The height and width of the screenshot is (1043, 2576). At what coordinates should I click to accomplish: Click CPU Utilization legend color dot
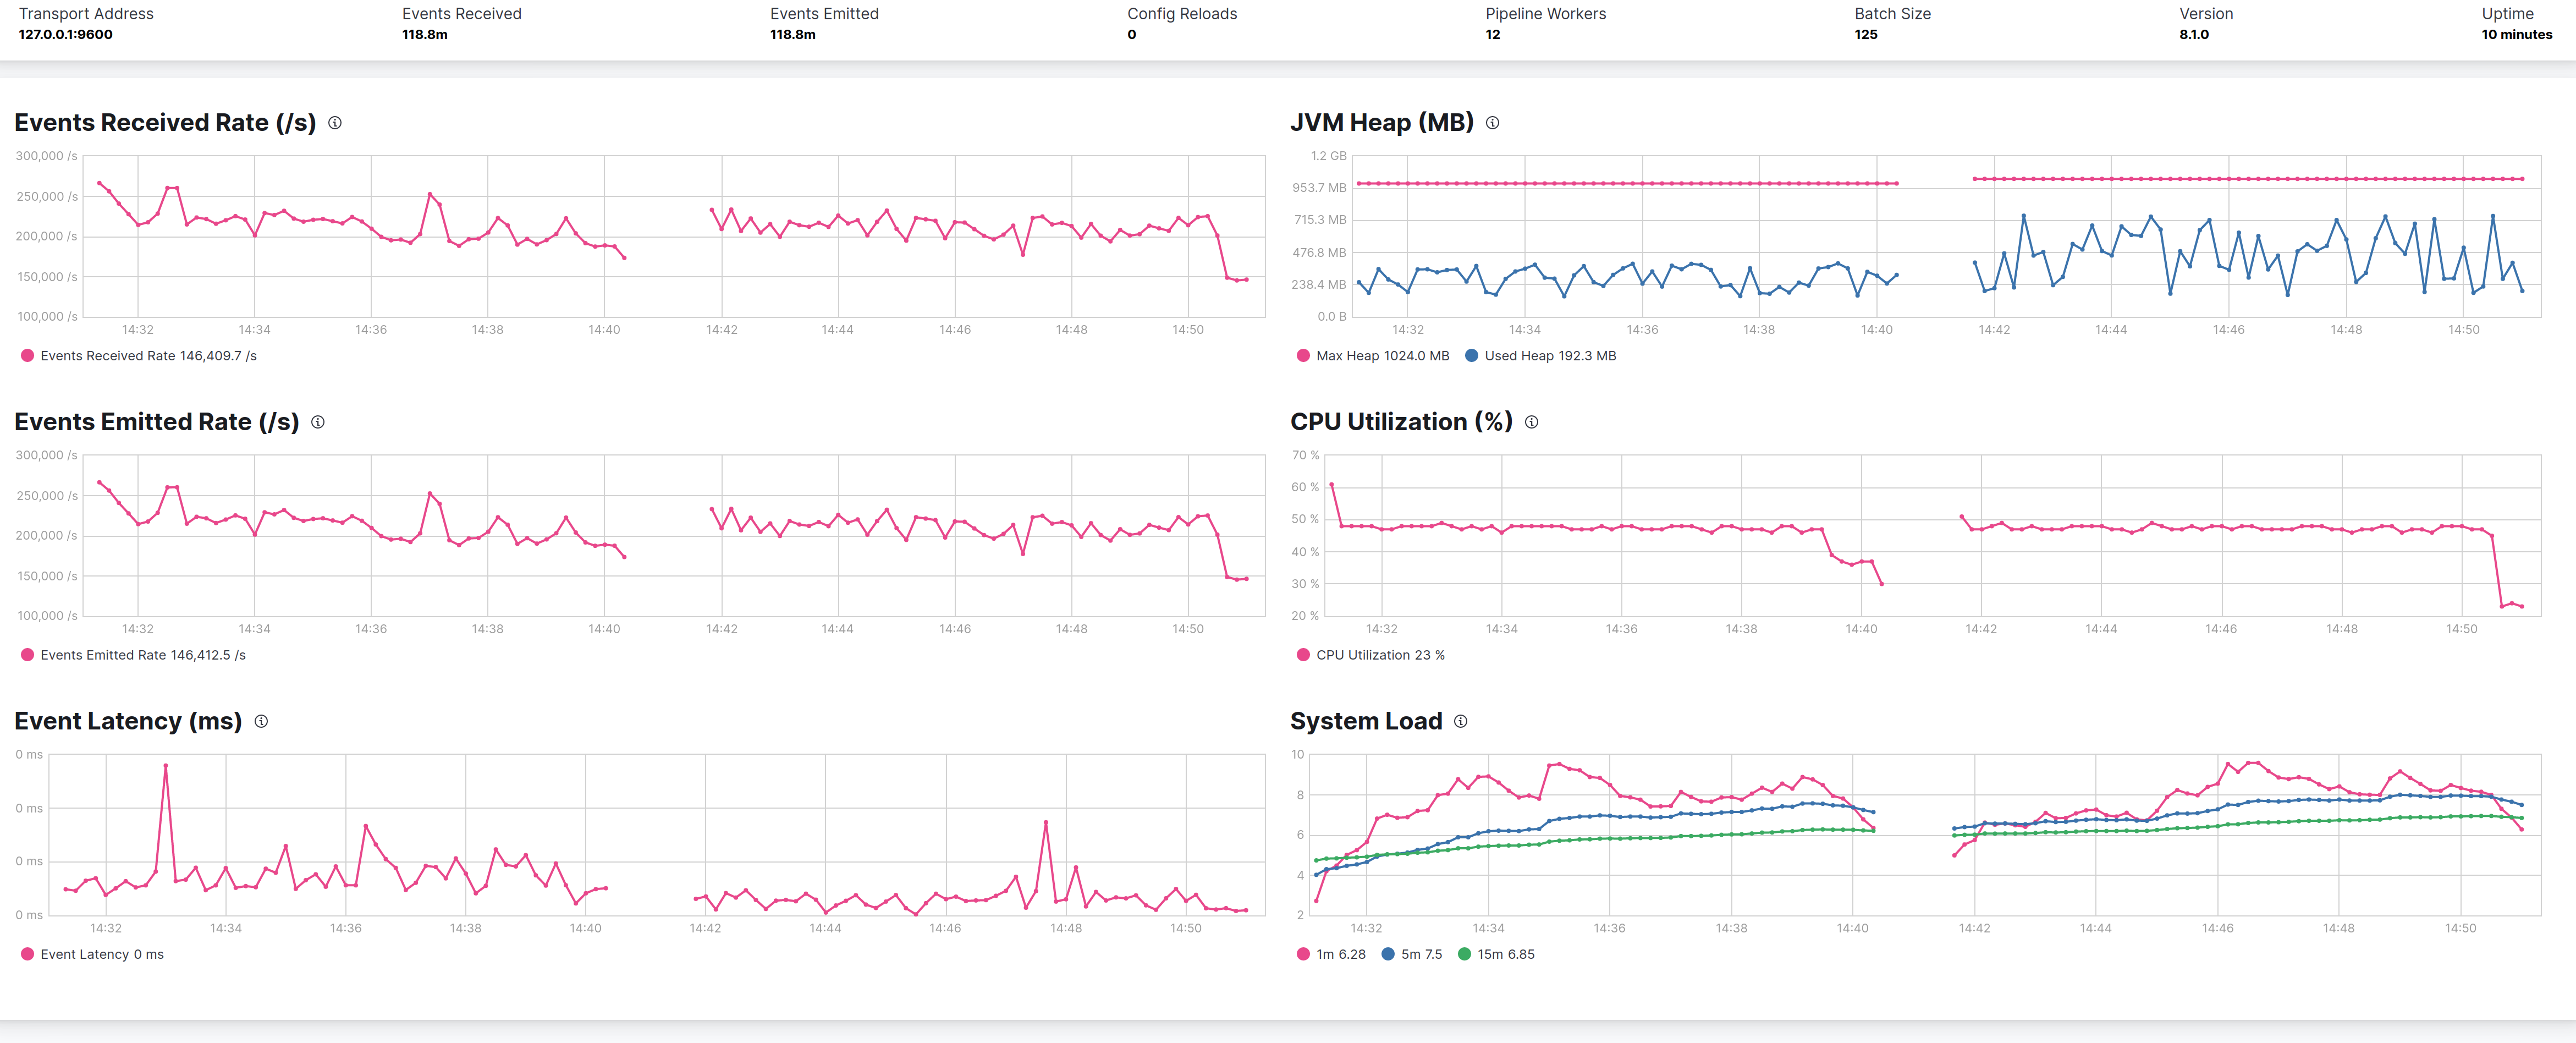(x=1303, y=655)
